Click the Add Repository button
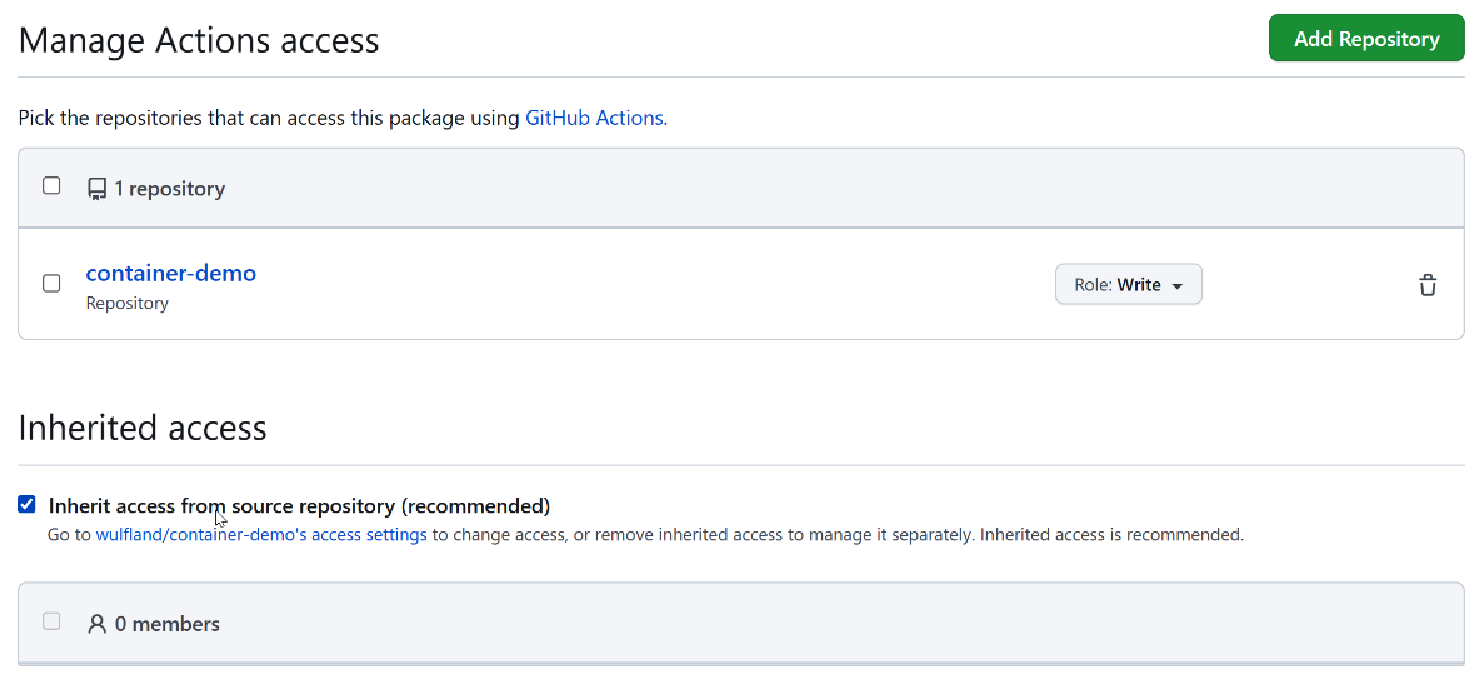Viewport: 1478px width, 673px height. [x=1366, y=38]
